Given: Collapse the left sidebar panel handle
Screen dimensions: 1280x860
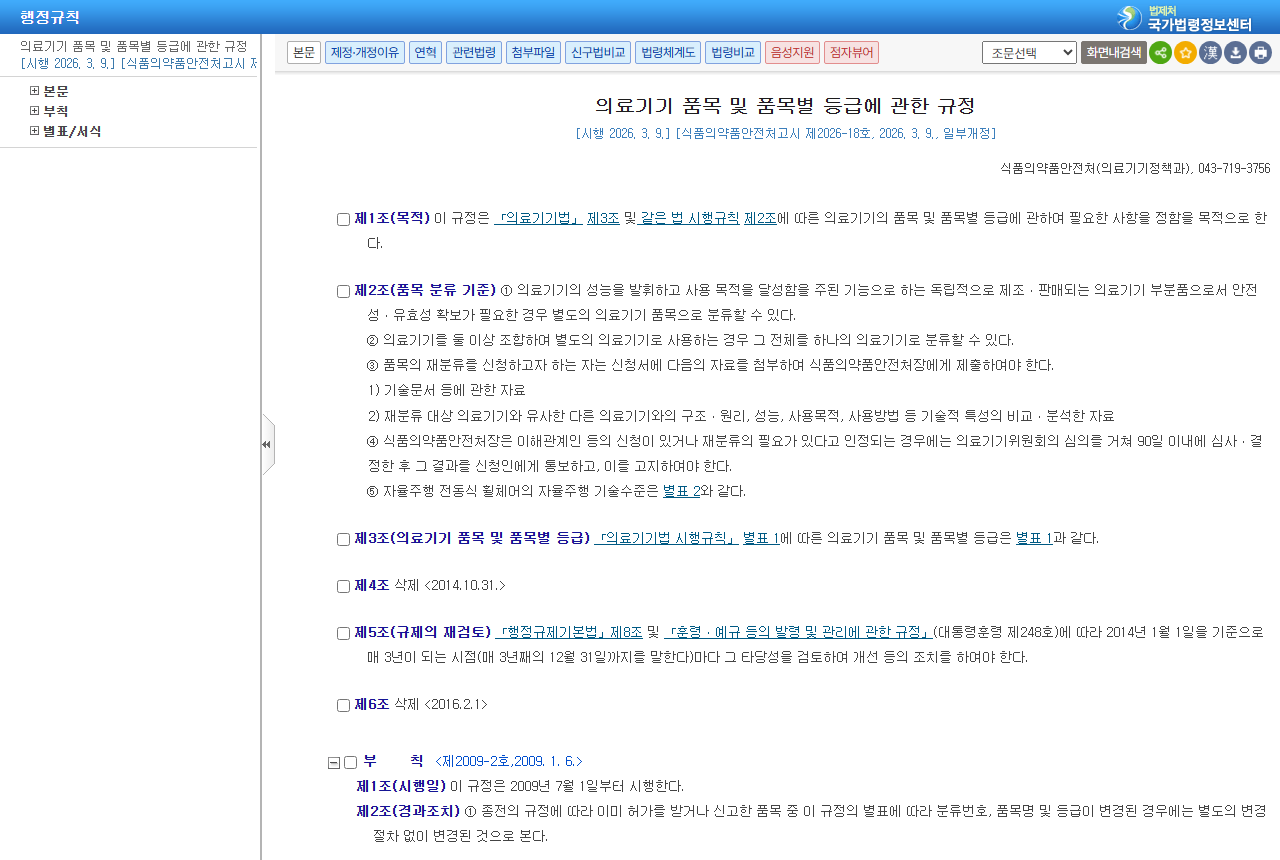Looking at the screenshot, I should click(x=267, y=444).
